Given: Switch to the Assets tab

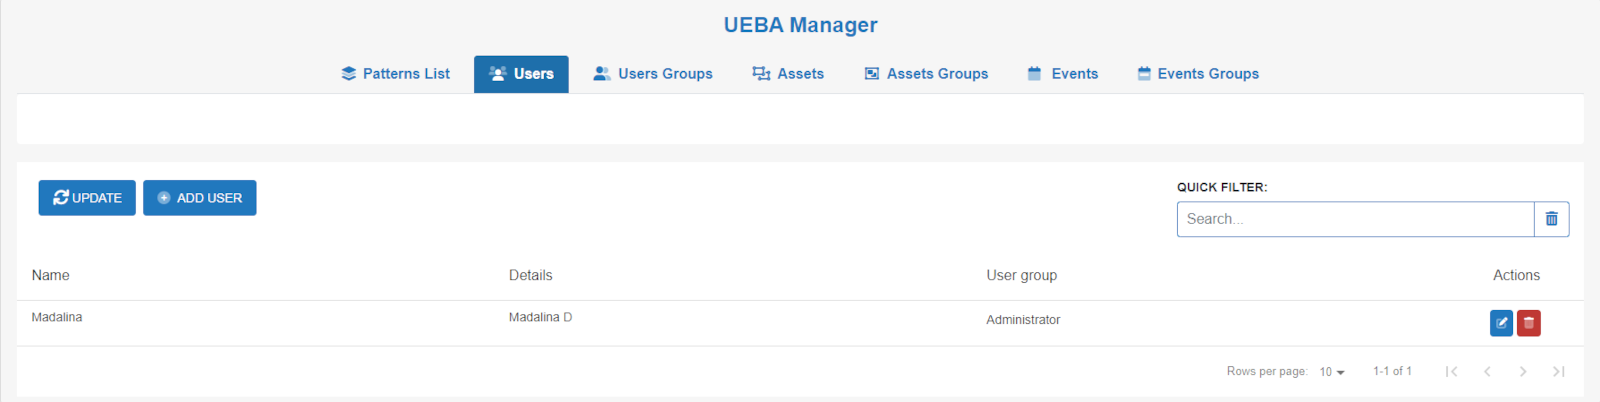Looking at the screenshot, I should (x=788, y=74).
